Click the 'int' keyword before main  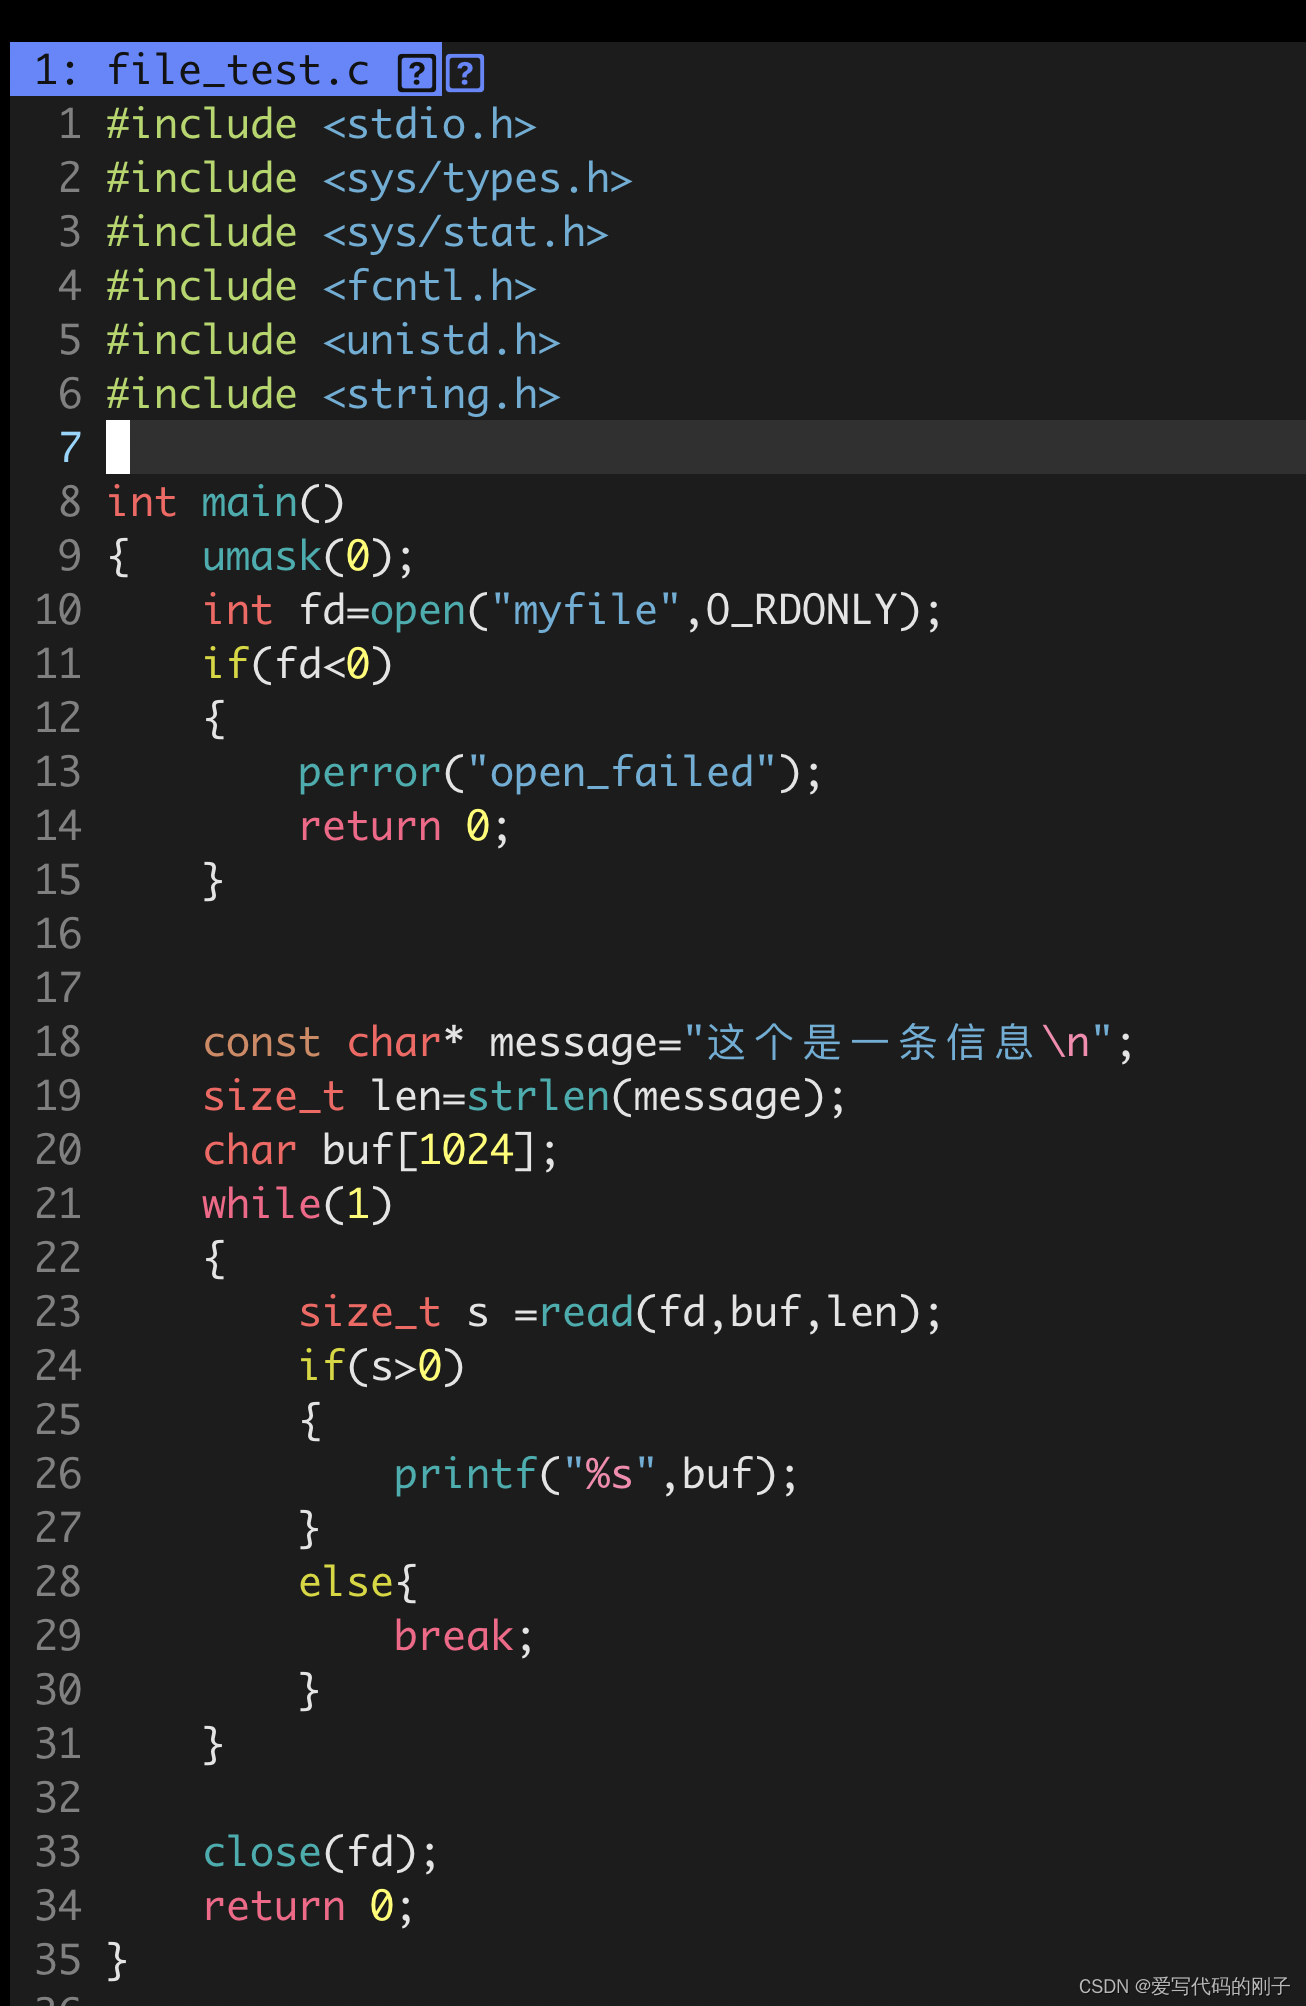coord(142,502)
